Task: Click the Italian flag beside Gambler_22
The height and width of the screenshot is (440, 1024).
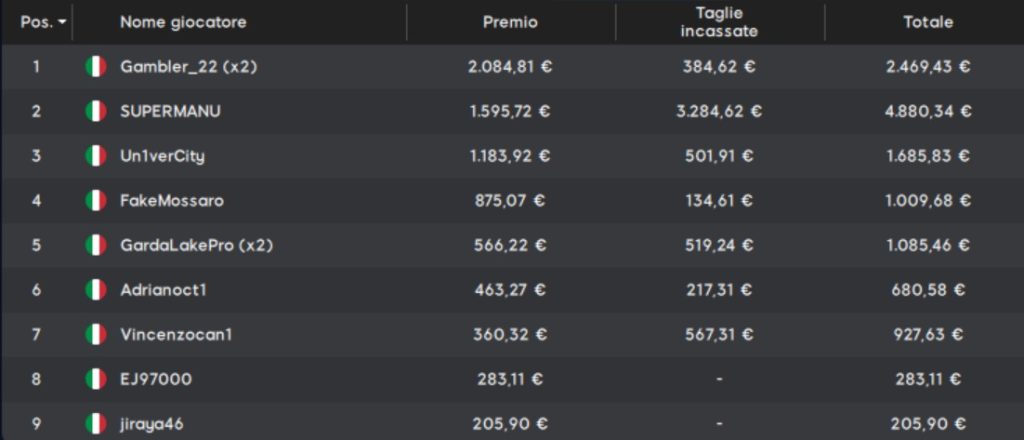Action: 96,67
